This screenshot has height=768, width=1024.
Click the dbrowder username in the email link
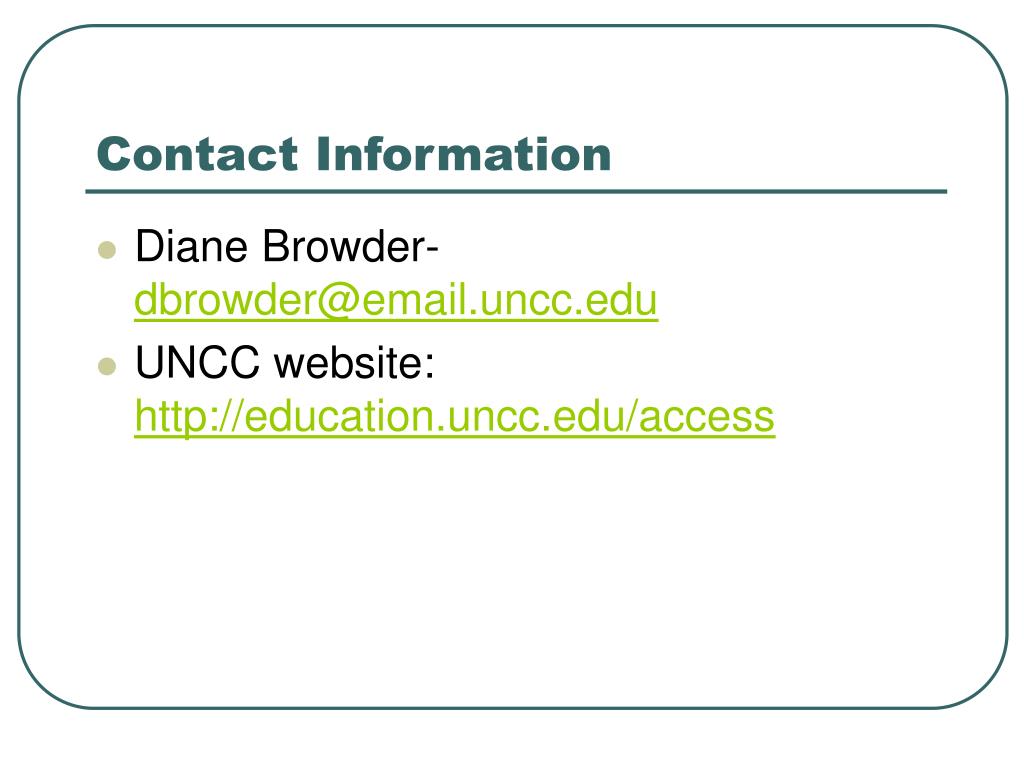pyautogui.click(x=226, y=300)
